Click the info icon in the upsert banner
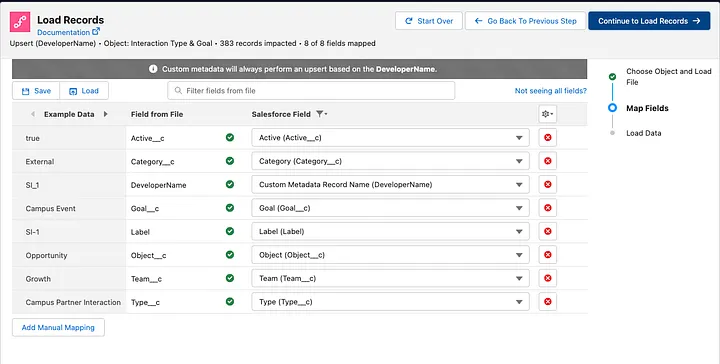This screenshot has height=364, width=720. [x=153, y=69]
